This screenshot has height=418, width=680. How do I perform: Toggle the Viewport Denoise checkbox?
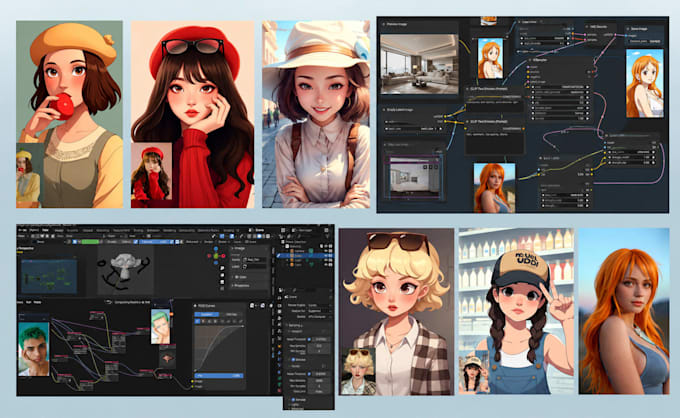[x=293, y=360]
